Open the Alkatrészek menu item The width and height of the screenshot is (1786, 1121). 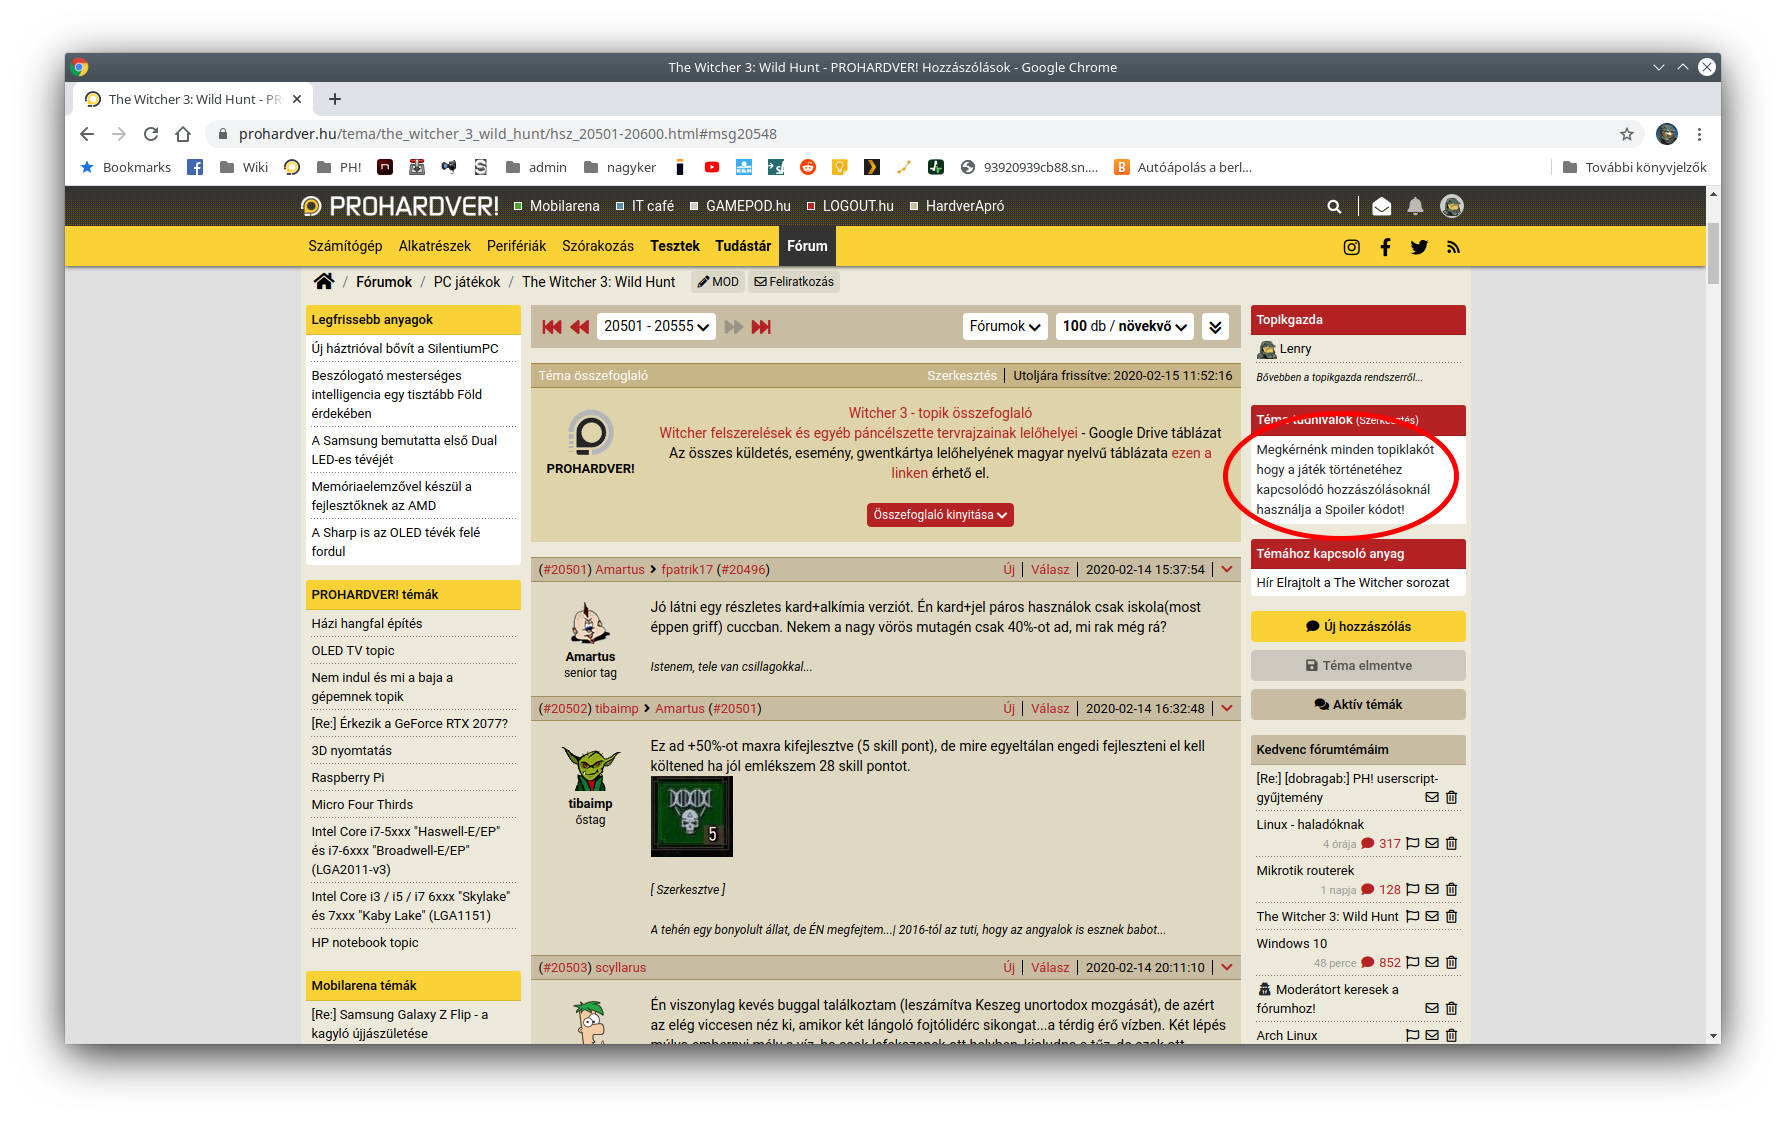click(x=435, y=246)
